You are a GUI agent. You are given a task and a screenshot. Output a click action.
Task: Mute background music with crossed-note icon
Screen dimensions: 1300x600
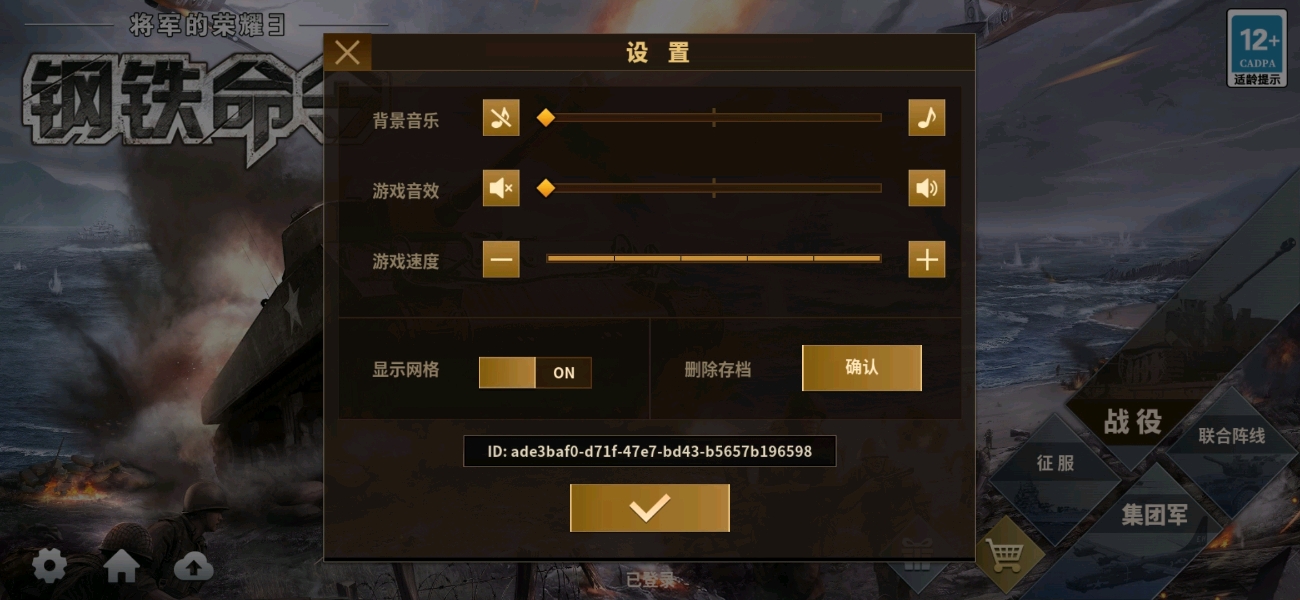tap(501, 118)
